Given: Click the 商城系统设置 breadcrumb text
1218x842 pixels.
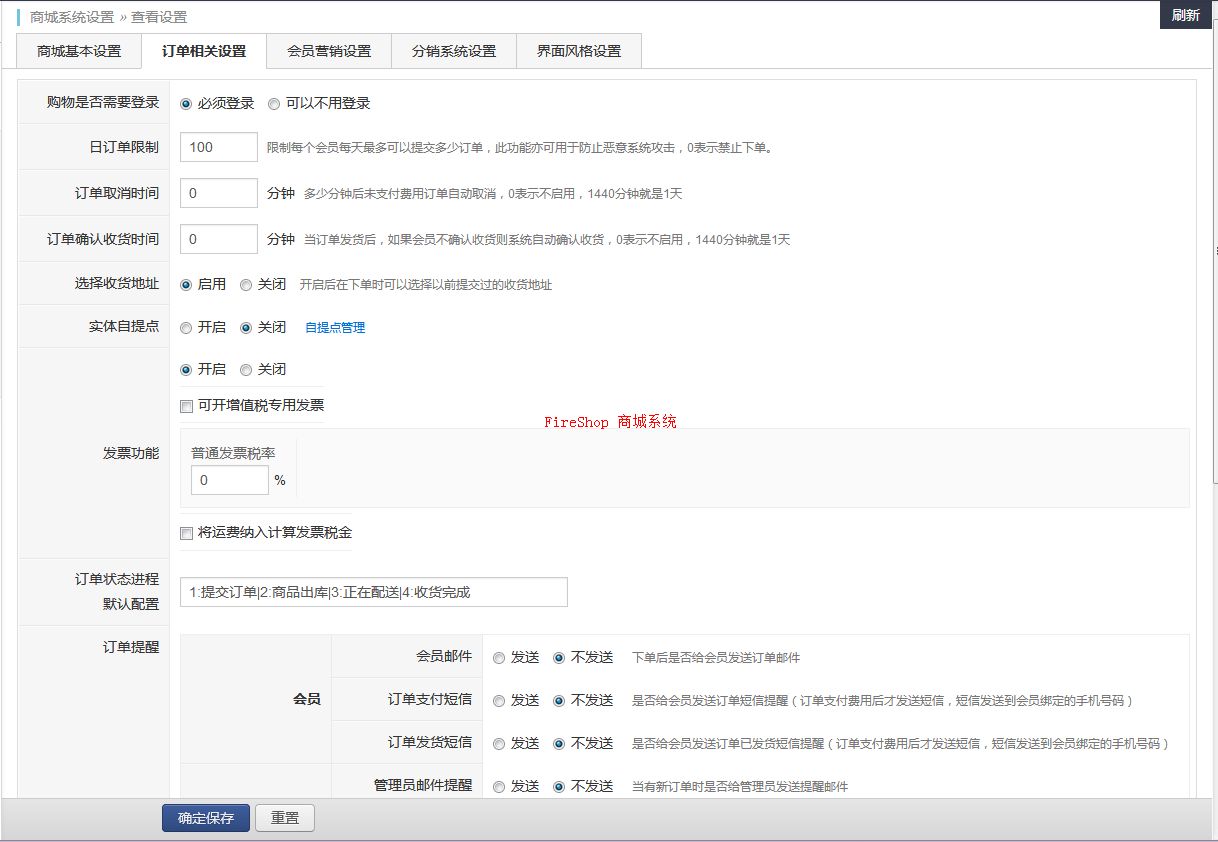Looking at the screenshot, I should 72,17.
